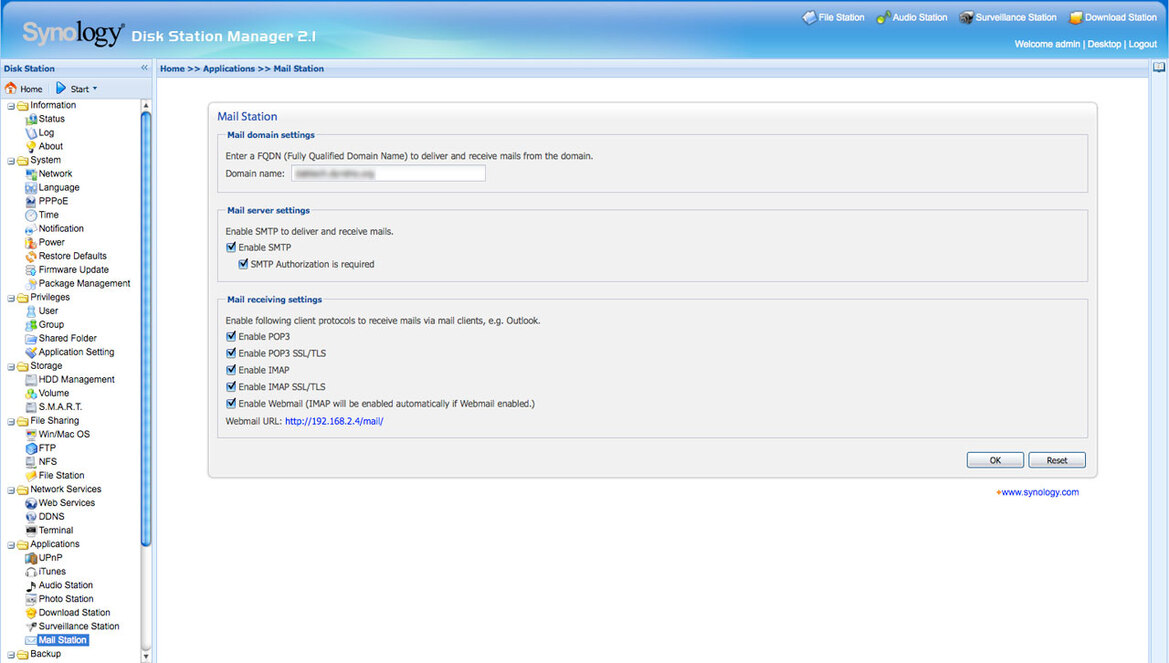The image size is (1169, 663).
Task: Click the Notification icon in sidebar
Action: pyautogui.click(x=31, y=229)
